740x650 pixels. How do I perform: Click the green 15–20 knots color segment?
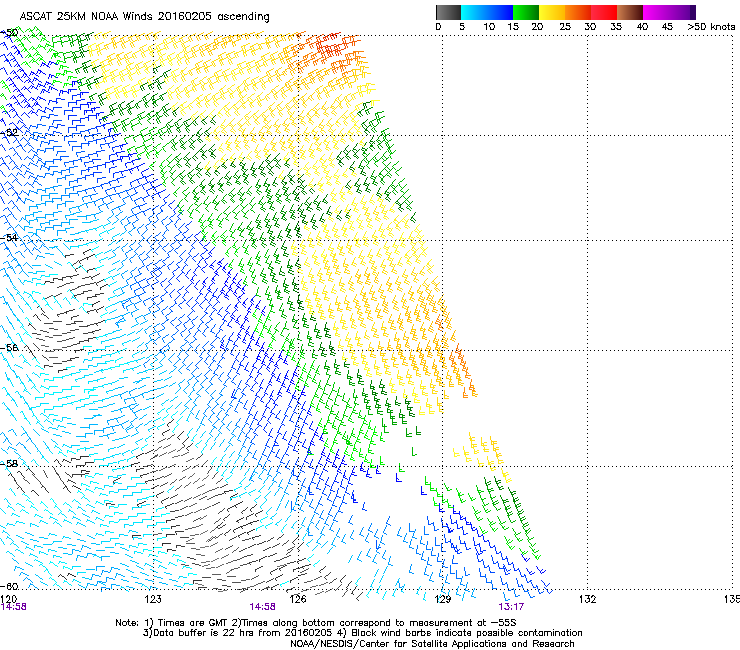526,12
